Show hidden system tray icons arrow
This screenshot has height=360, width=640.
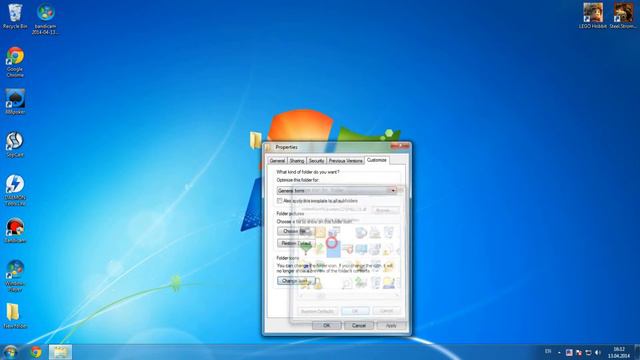click(x=559, y=352)
